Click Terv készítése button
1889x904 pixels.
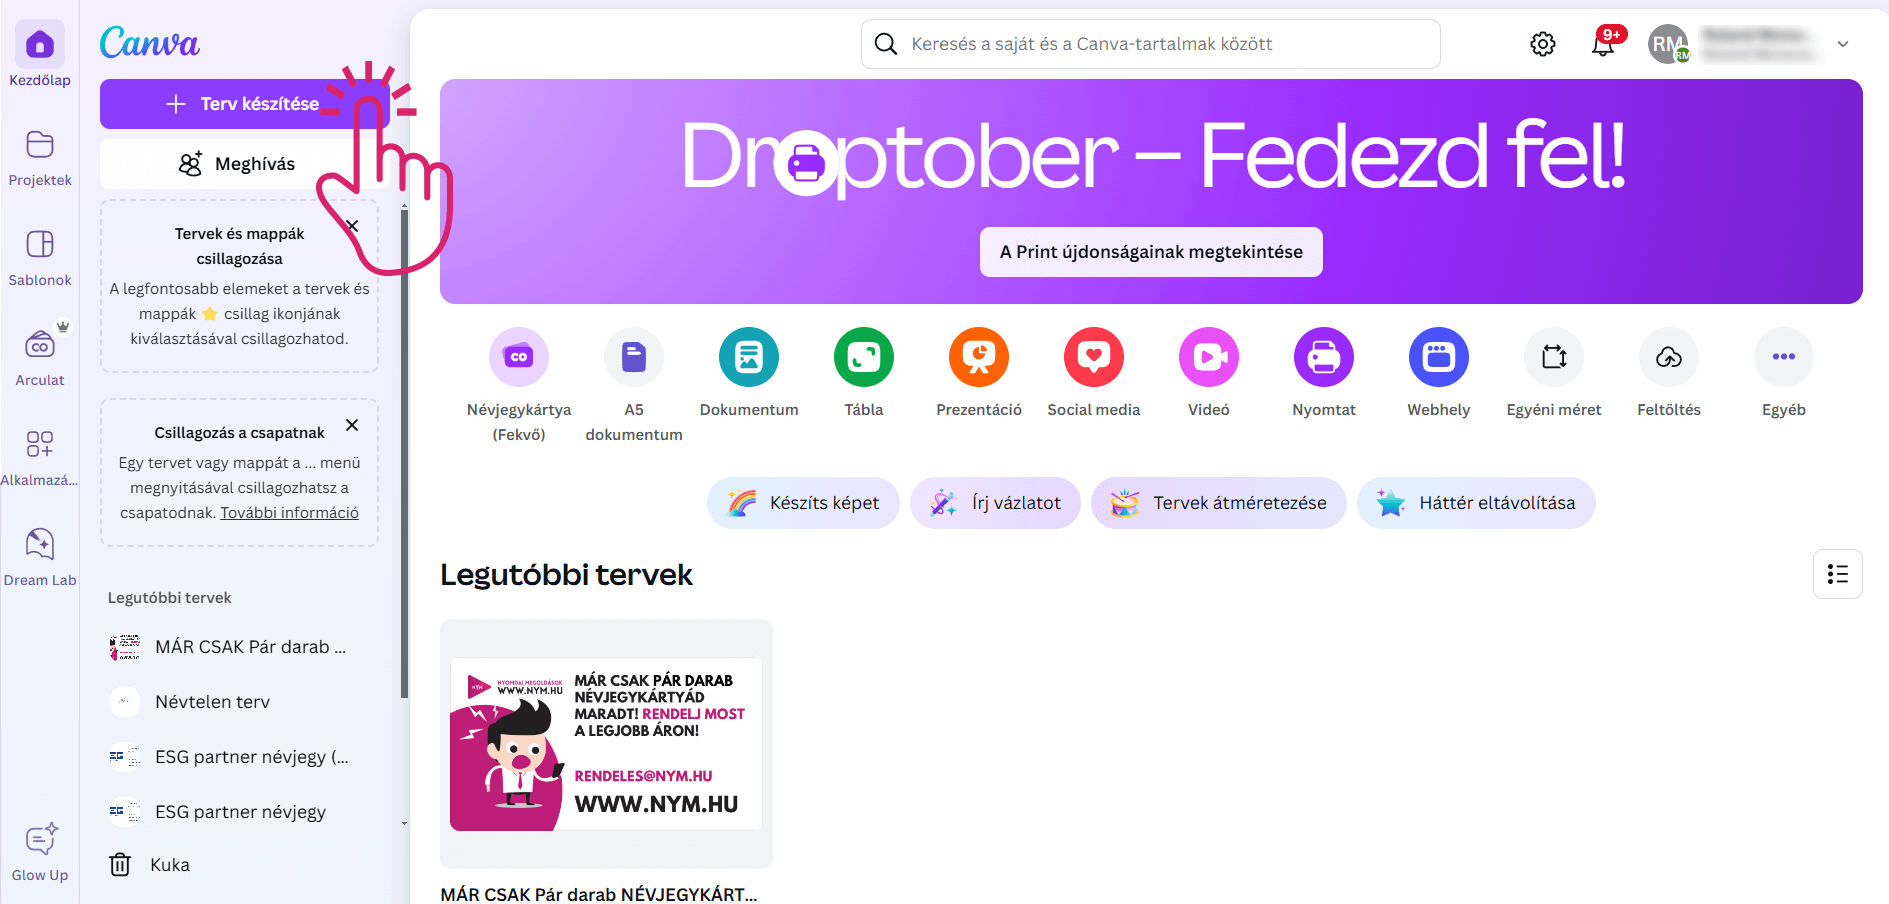[x=244, y=104]
